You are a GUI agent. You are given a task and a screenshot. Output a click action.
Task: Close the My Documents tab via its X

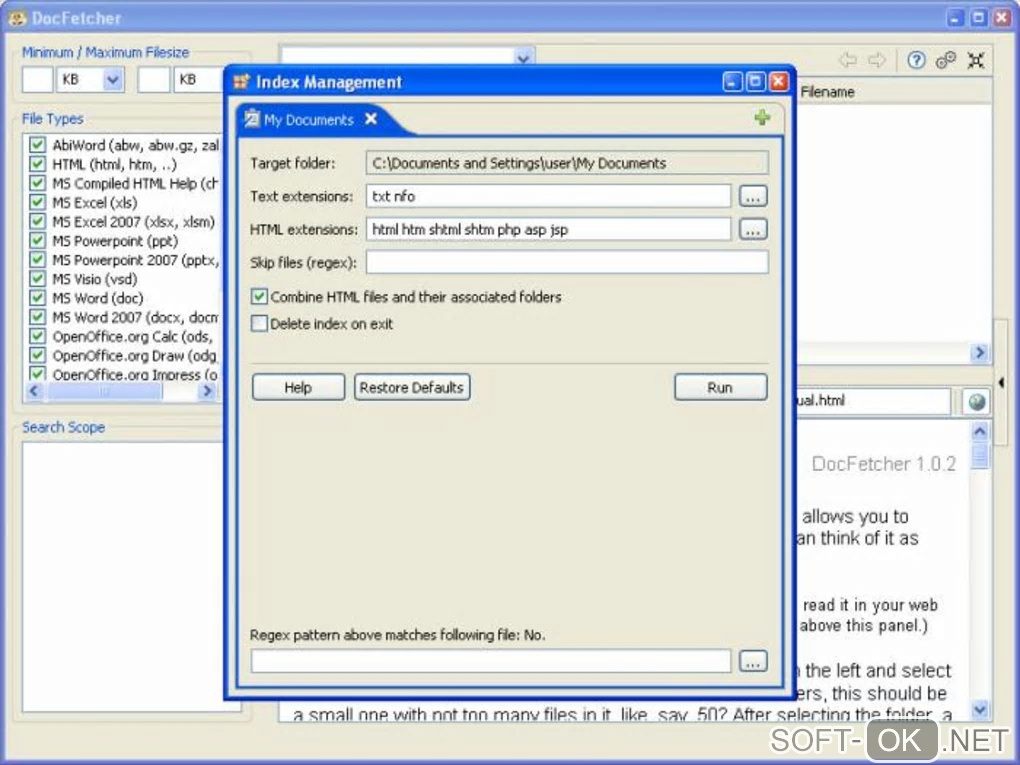tap(371, 119)
